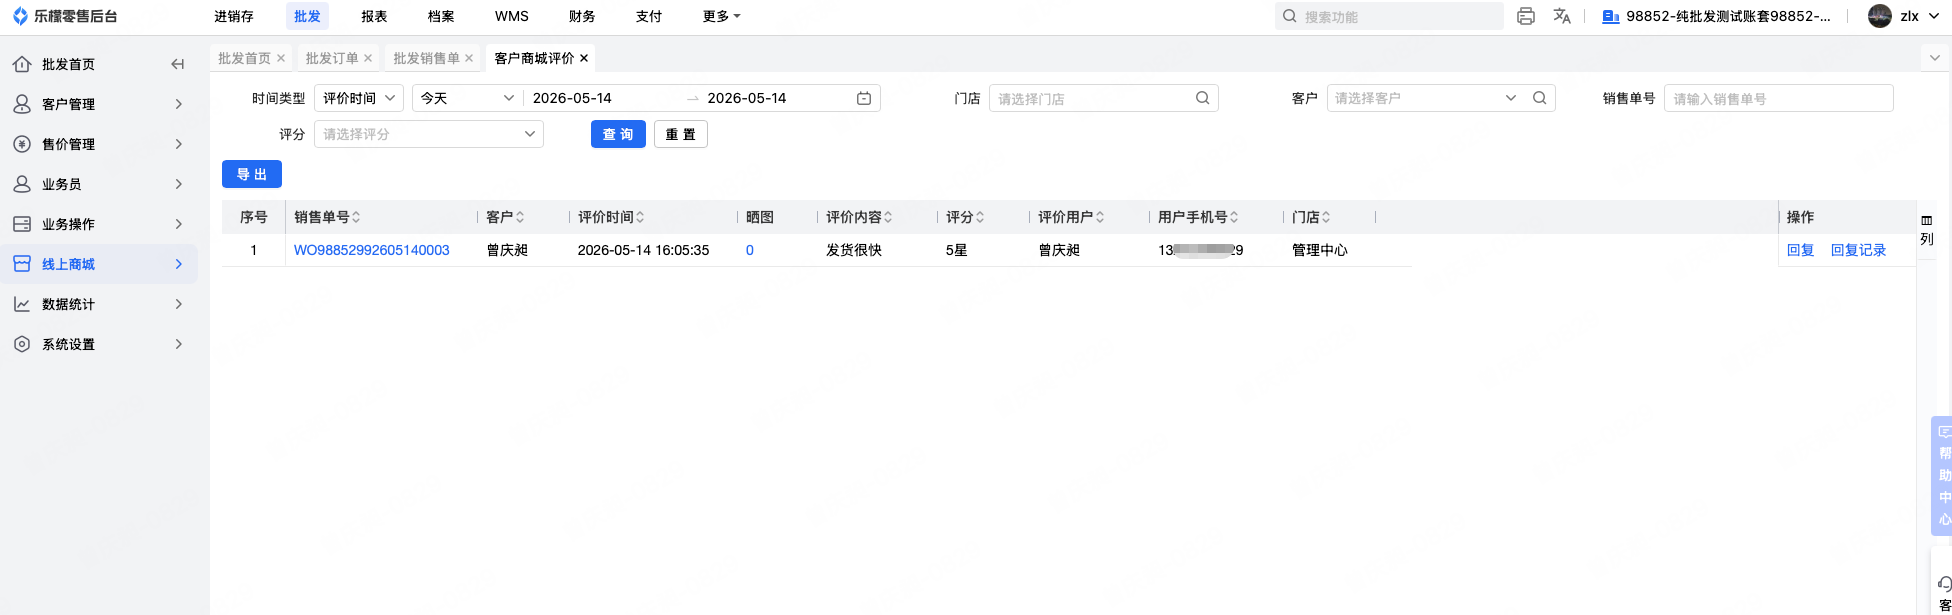
Task: Open the 财务 top menu item
Action: tap(582, 16)
